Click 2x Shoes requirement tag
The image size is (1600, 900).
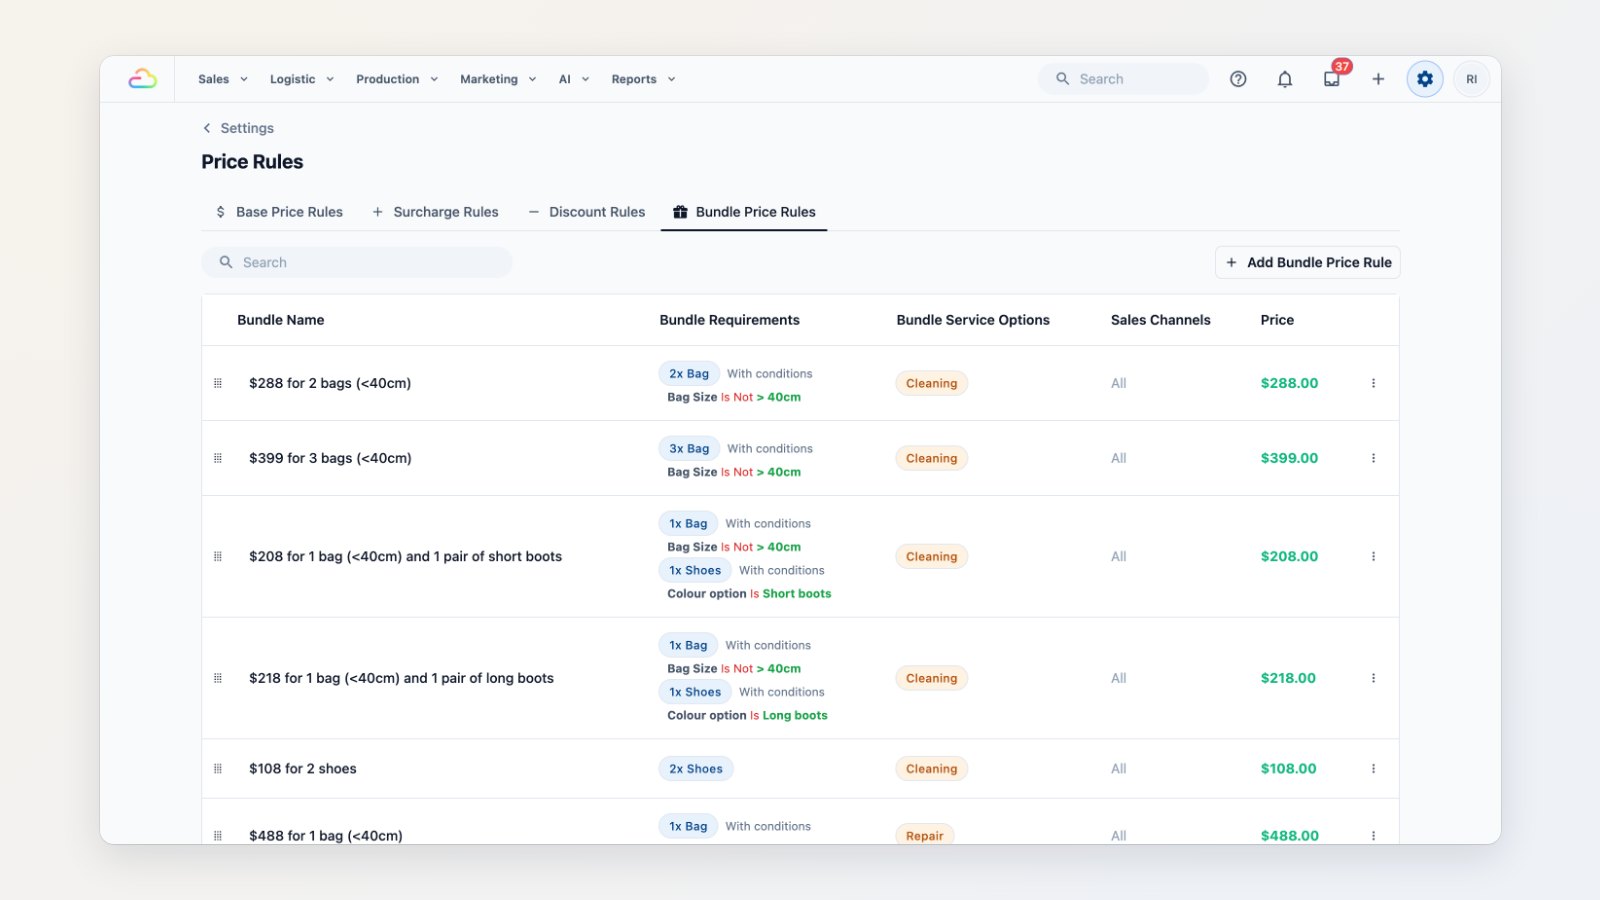(x=696, y=769)
